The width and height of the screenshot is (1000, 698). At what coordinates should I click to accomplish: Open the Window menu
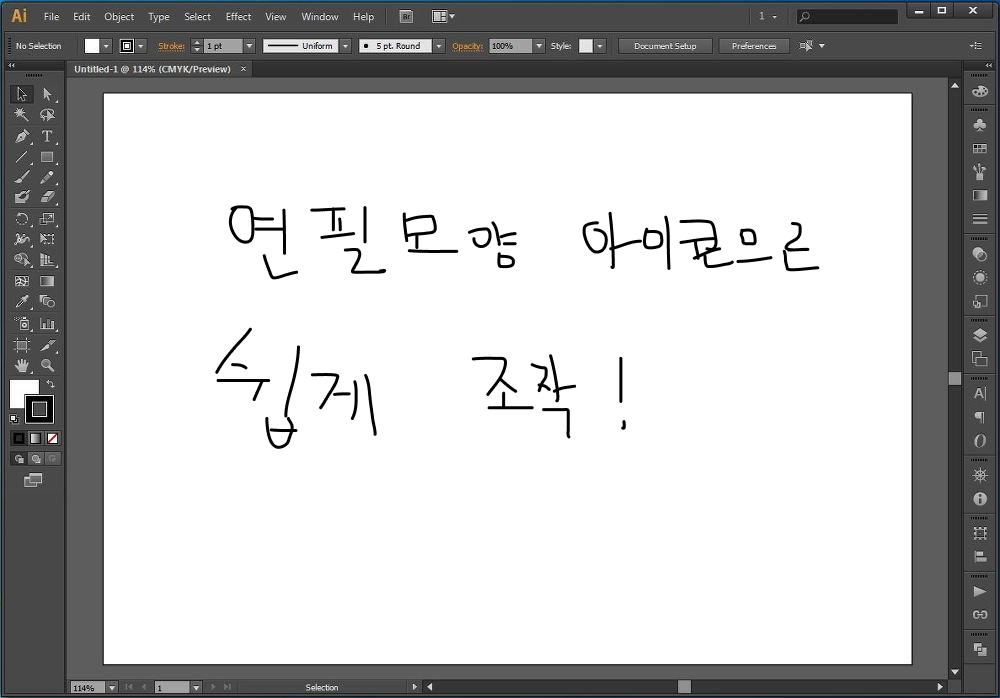click(320, 17)
